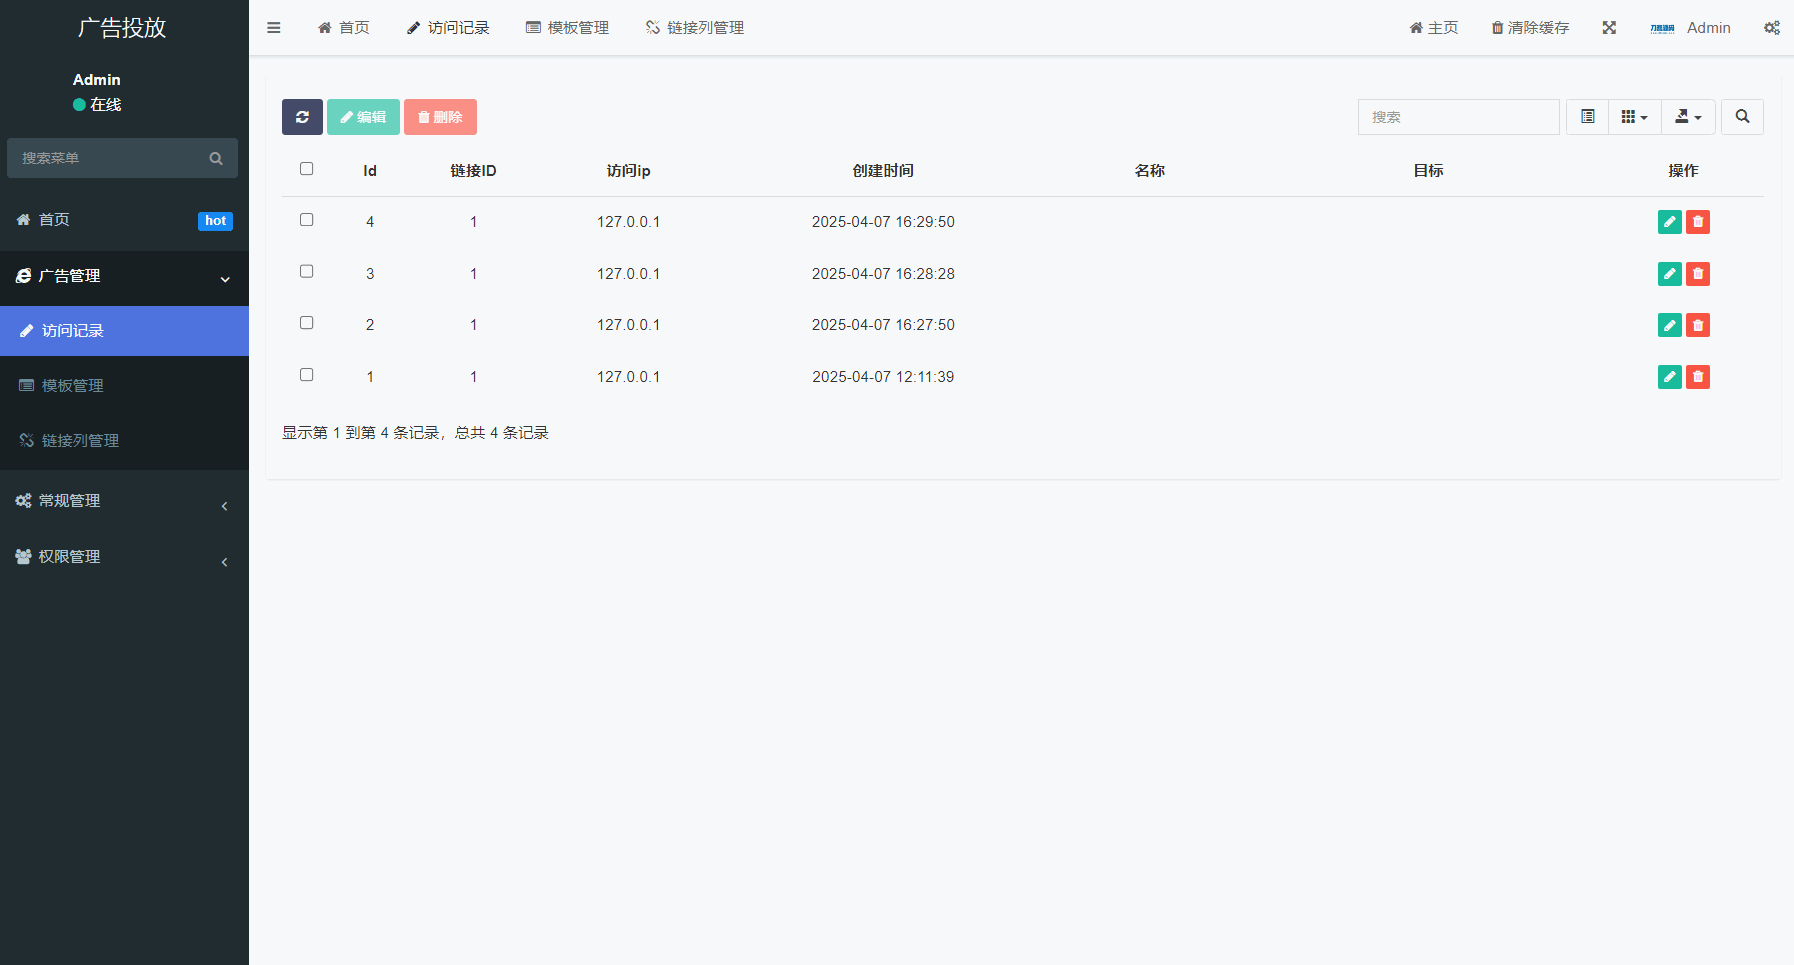The width and height of the screenshot is (1794, 965).
Task: Click the card/detail view icon near search box
Action: 1587,116
